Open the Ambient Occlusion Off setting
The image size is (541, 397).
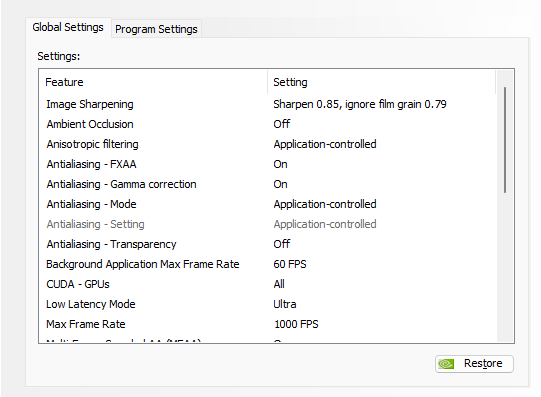click(282, 124)
